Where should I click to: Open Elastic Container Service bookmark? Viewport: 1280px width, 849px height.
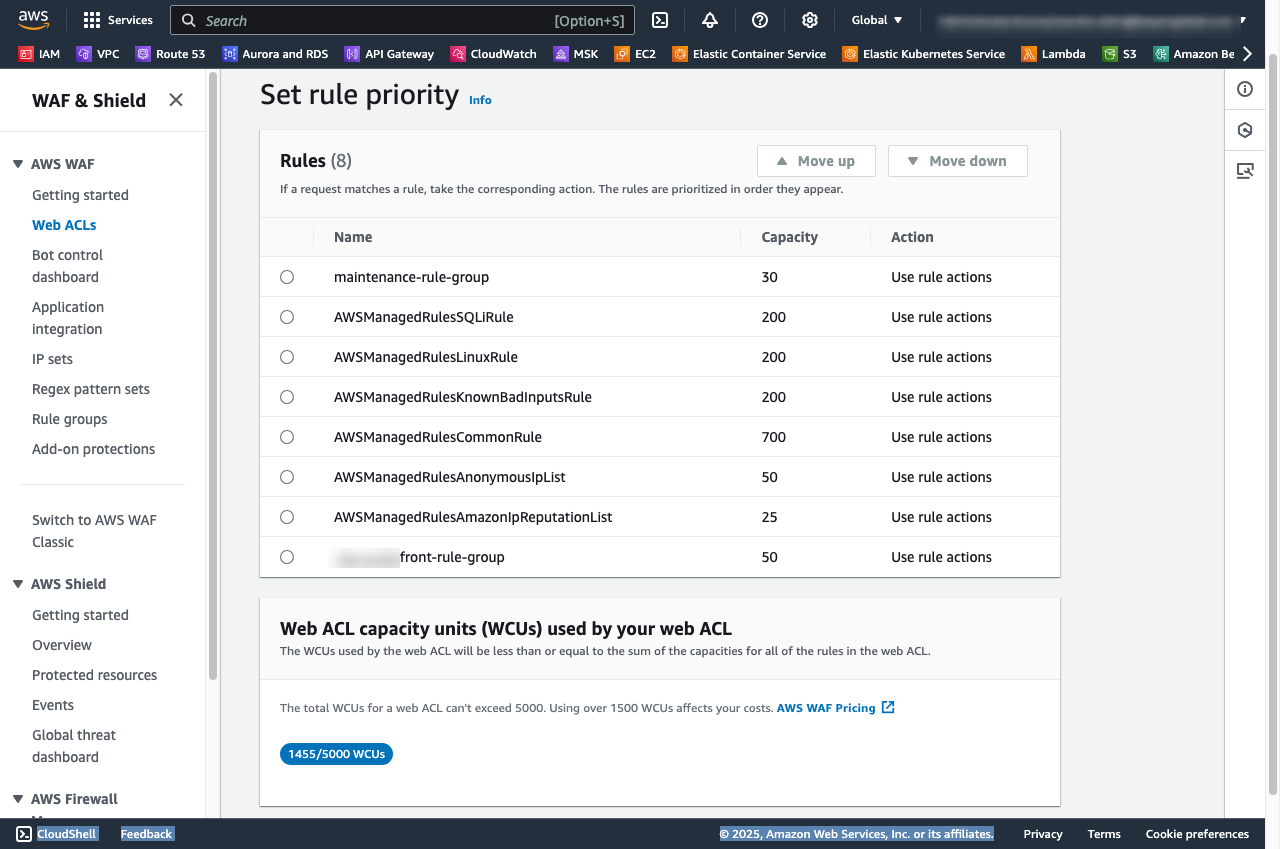point(749,54)
